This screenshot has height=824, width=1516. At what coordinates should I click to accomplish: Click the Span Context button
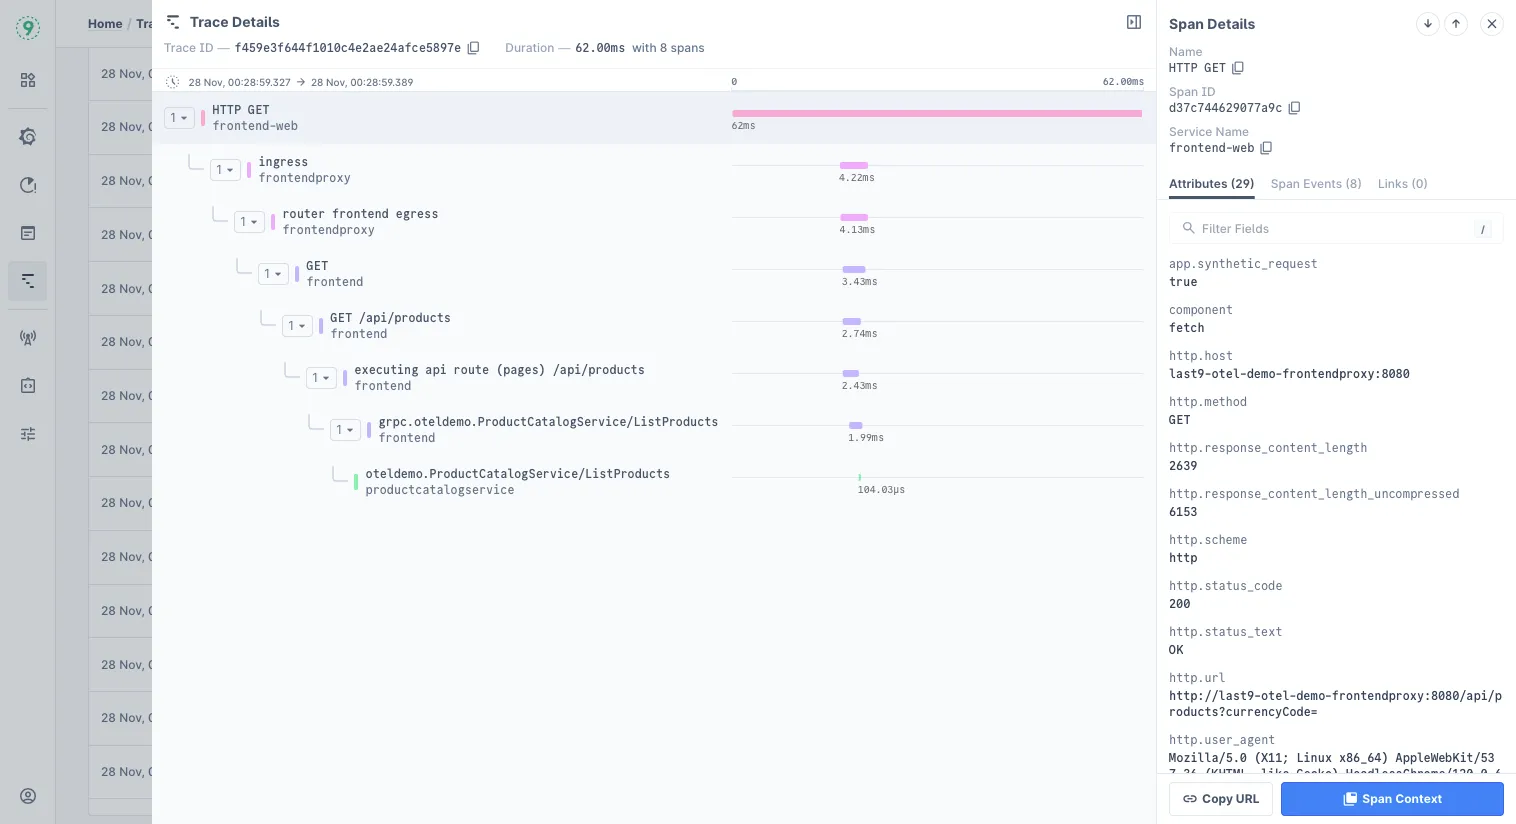click(1392, 799)
